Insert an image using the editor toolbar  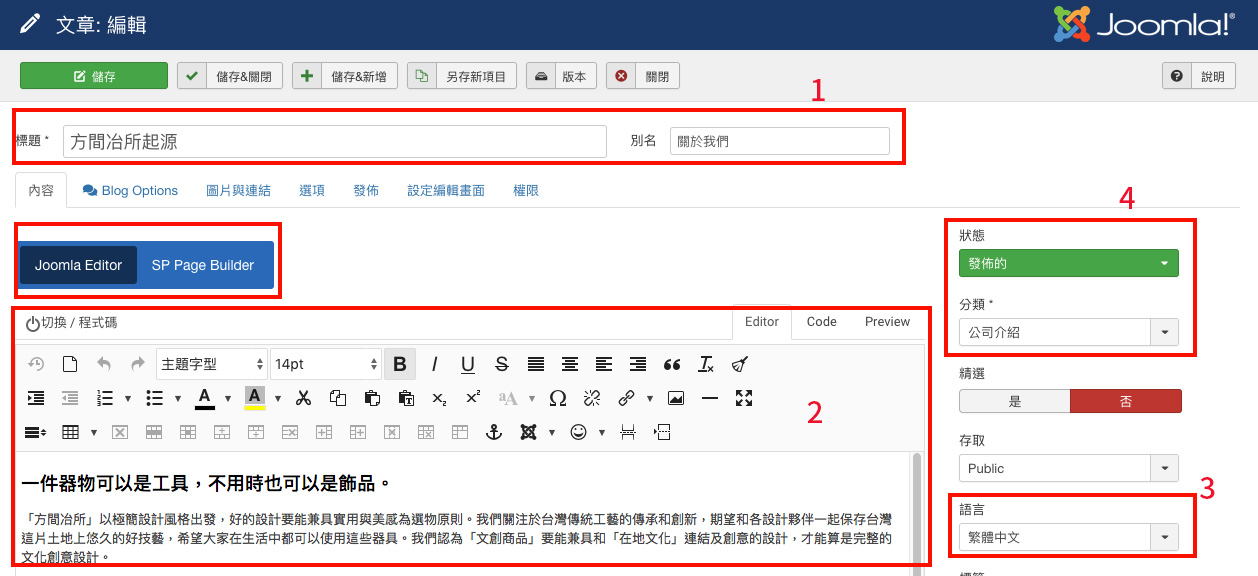point(676,397)
